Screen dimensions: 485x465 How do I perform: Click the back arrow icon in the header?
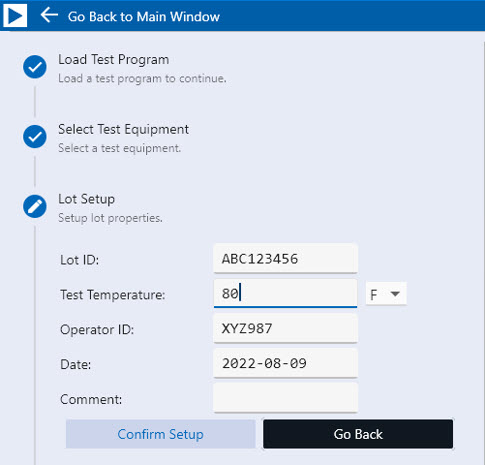click(49, 15)
